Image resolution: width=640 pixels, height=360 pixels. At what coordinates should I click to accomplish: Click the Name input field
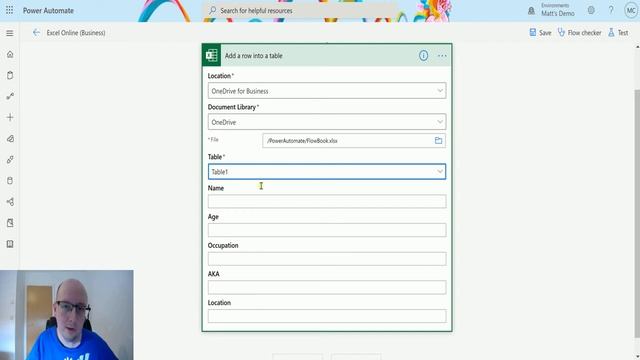coord(327,201)
